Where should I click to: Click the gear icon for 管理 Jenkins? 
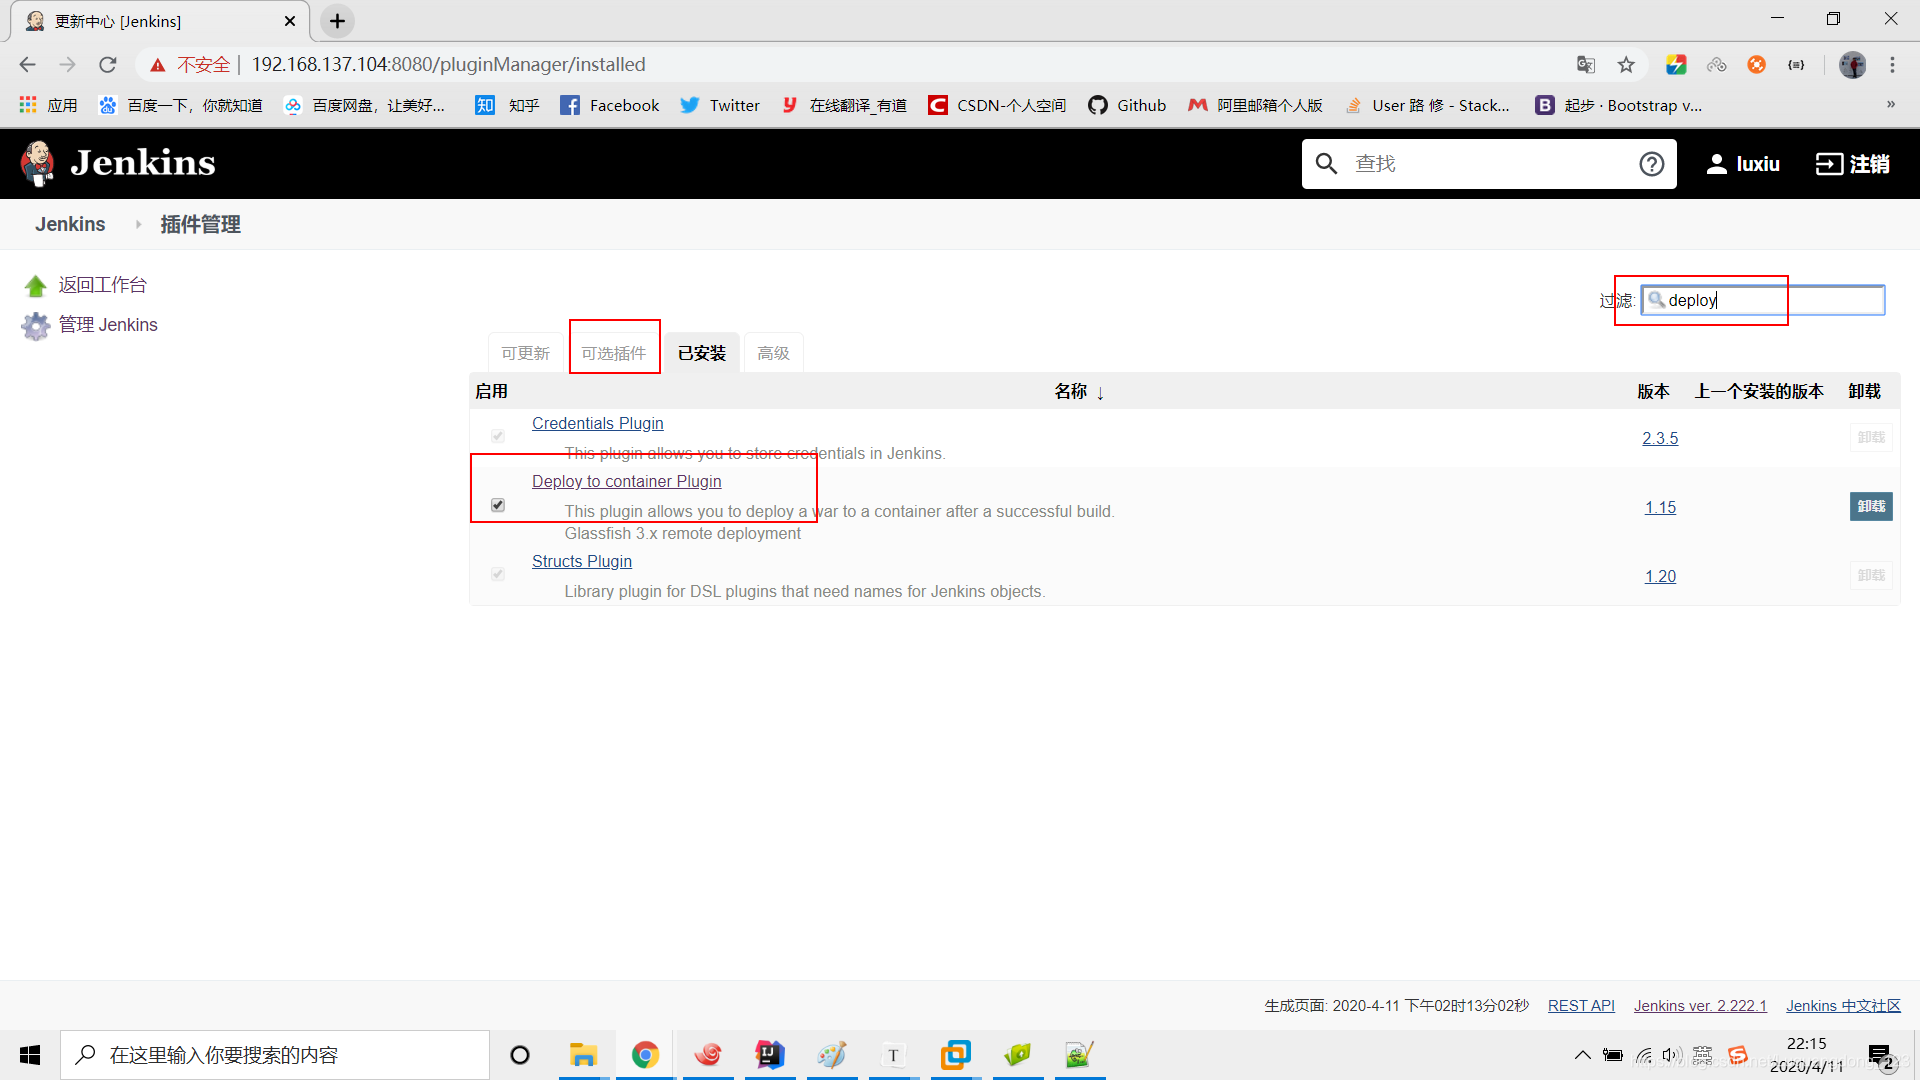pos(36,326)
